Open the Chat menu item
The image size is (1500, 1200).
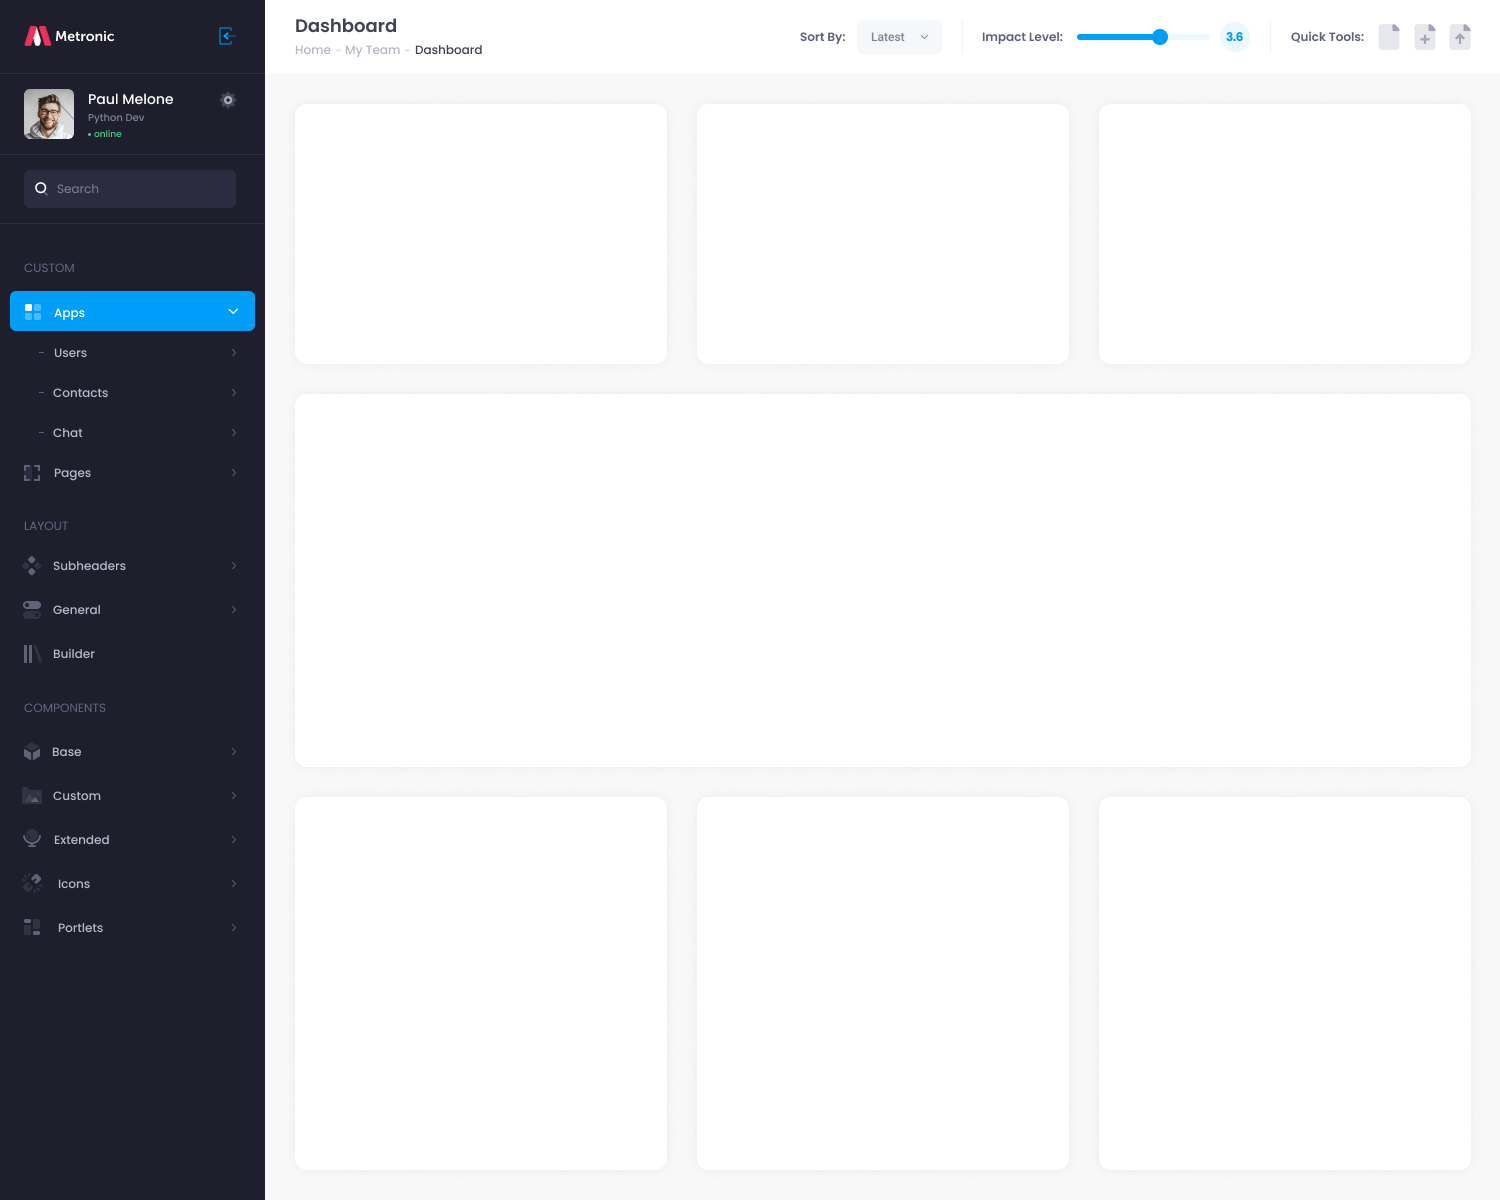tap(68, 433)
